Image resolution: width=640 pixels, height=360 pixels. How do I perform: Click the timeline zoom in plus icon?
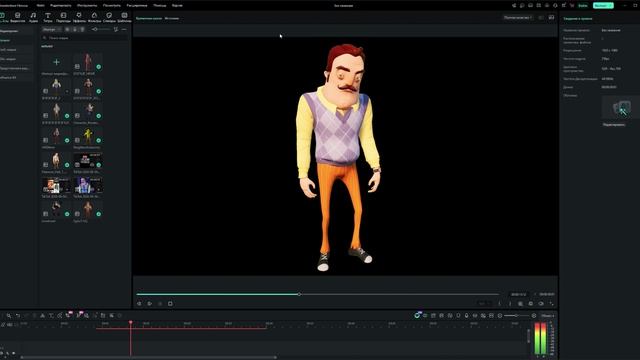[x=533, y=316]
